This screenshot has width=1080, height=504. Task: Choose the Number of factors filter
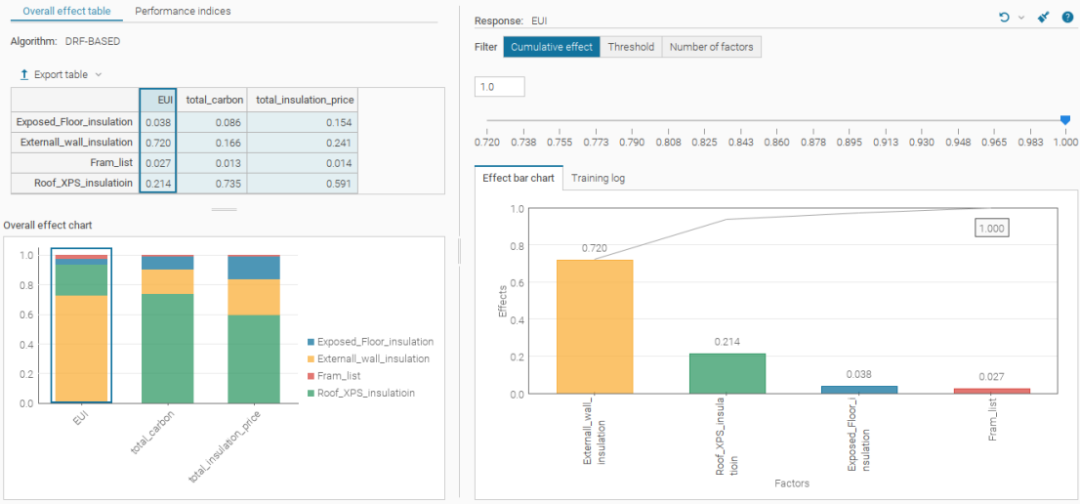tap(712, 47)
